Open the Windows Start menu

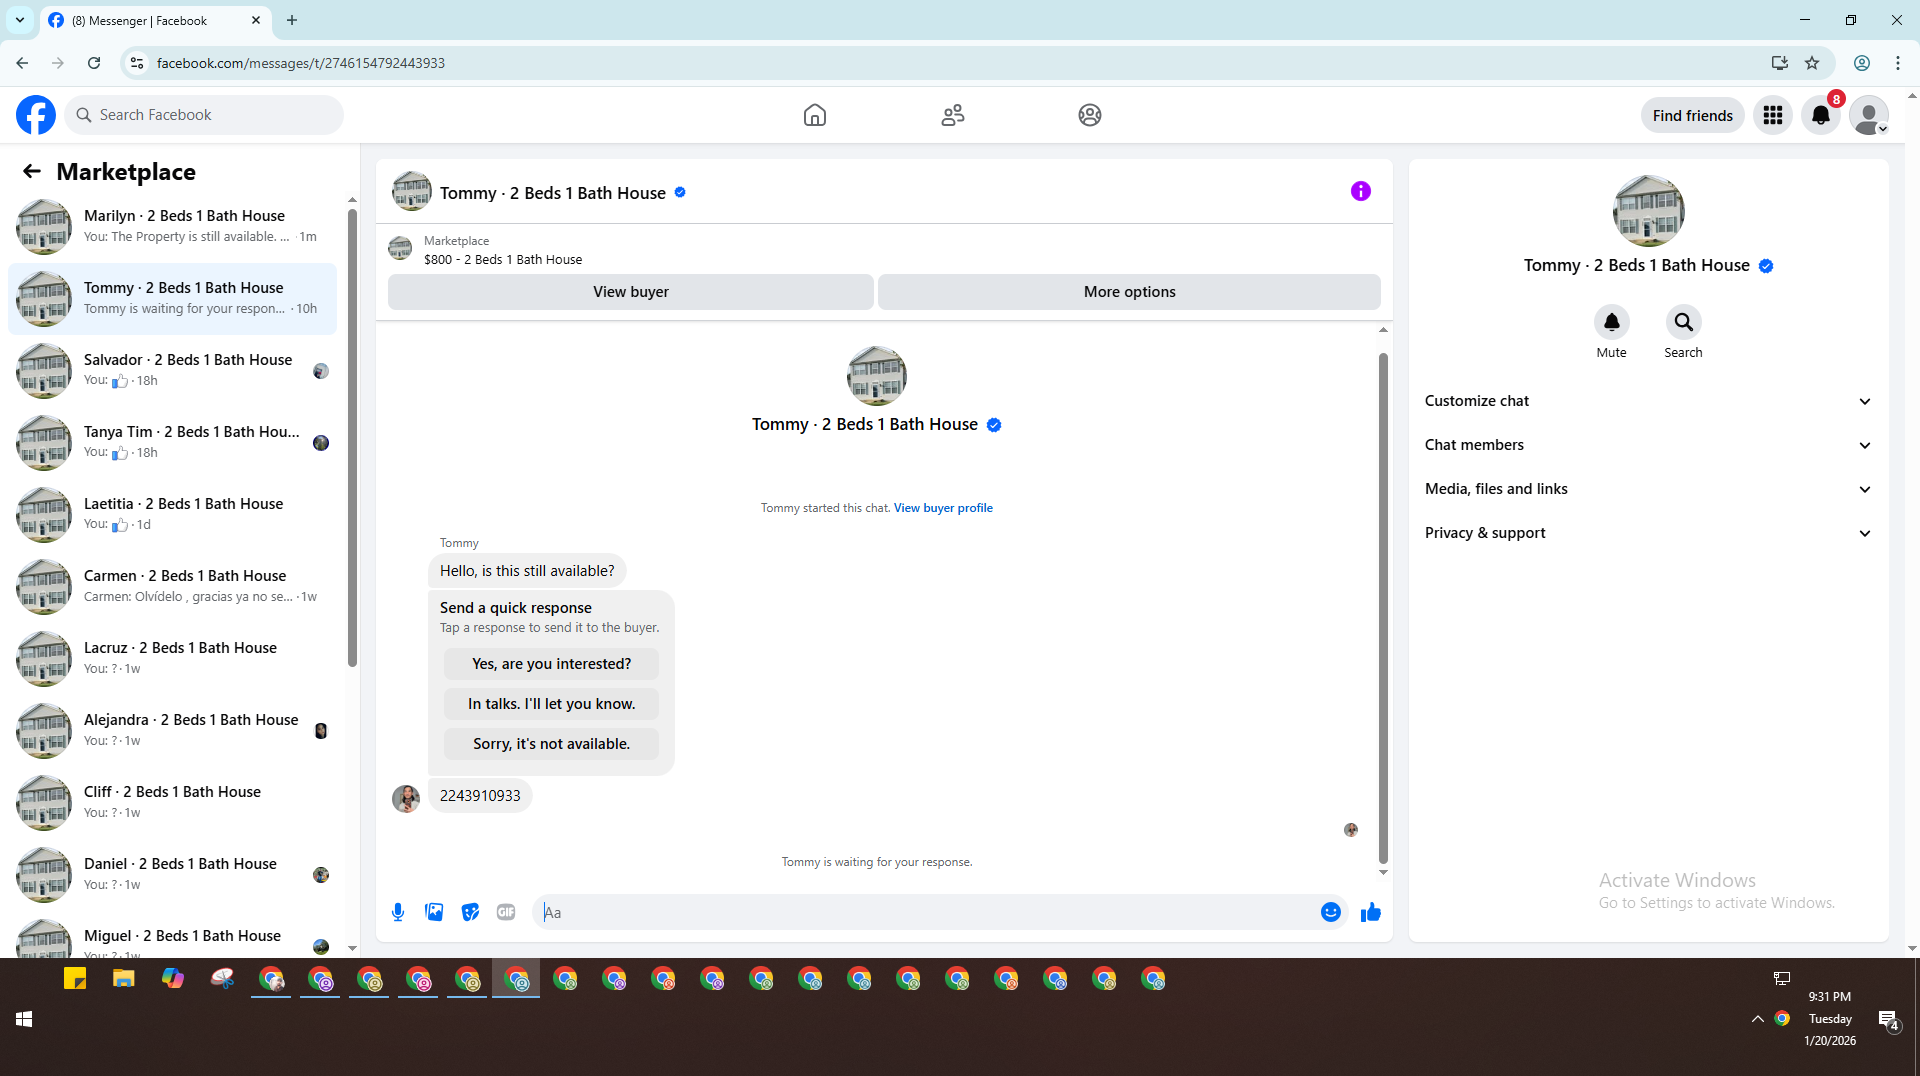coord(24,1018)
